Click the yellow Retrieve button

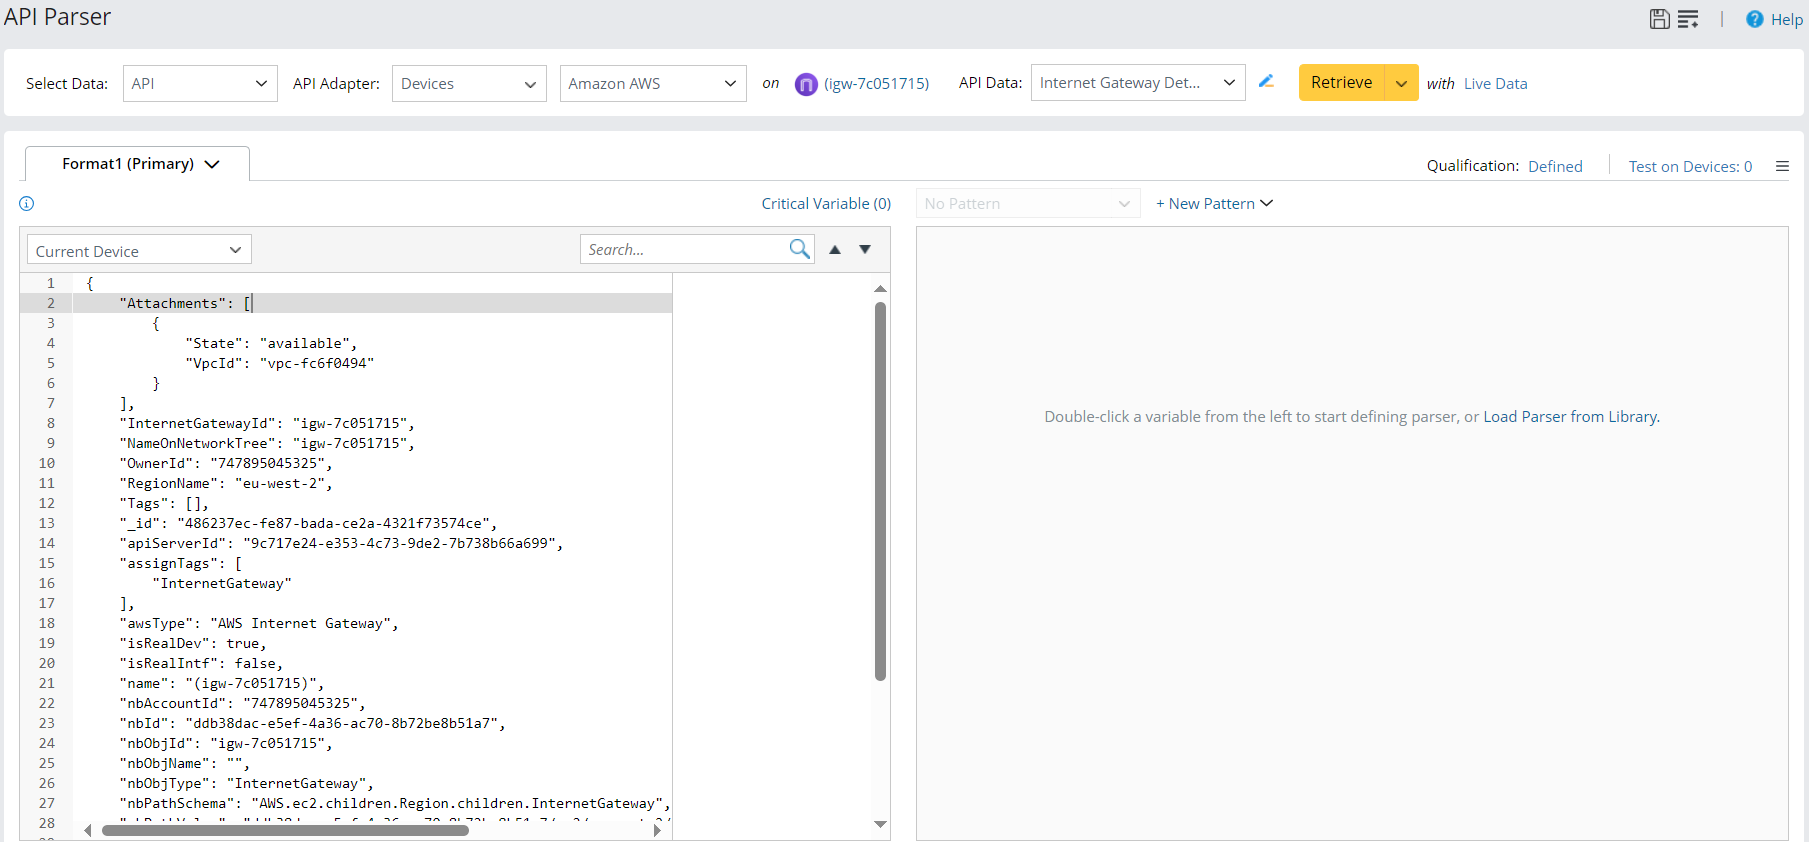(1341, 83)
